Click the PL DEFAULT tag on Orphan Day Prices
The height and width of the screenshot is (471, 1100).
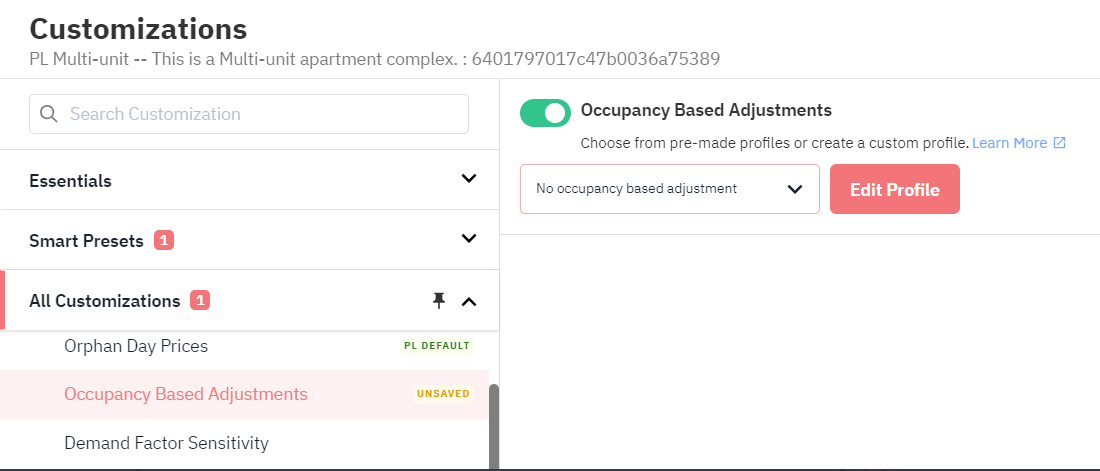pos(437,345)
